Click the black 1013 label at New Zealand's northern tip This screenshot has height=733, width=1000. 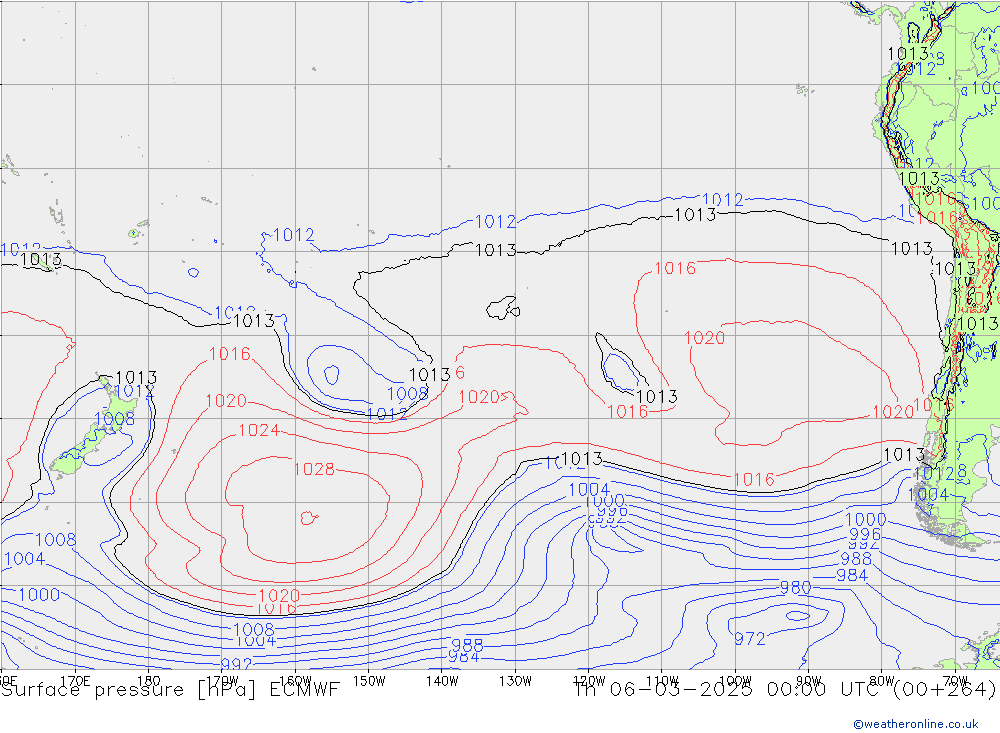click(x=136, y=378)
